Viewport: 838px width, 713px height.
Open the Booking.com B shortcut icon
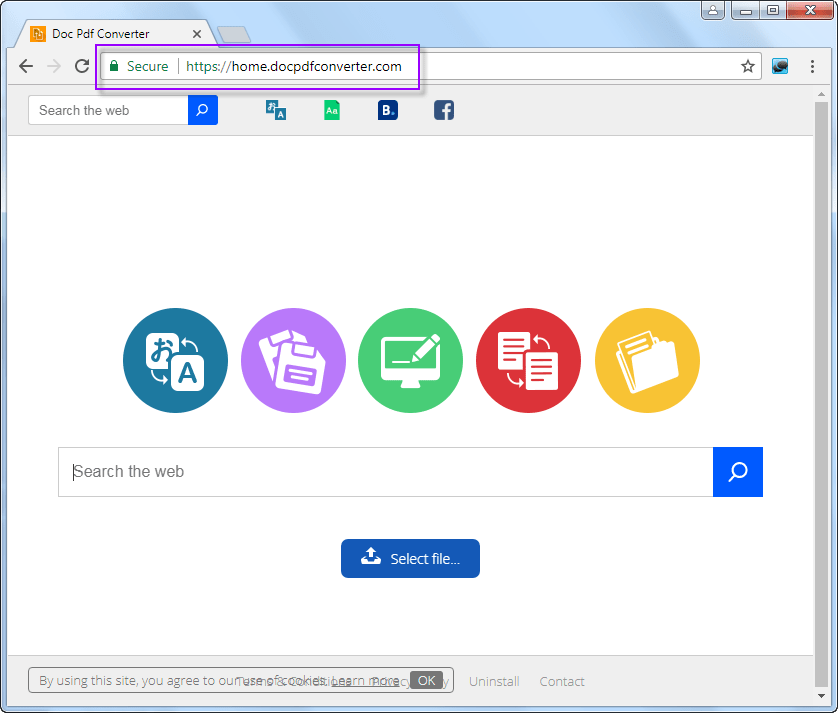point(387,111)
